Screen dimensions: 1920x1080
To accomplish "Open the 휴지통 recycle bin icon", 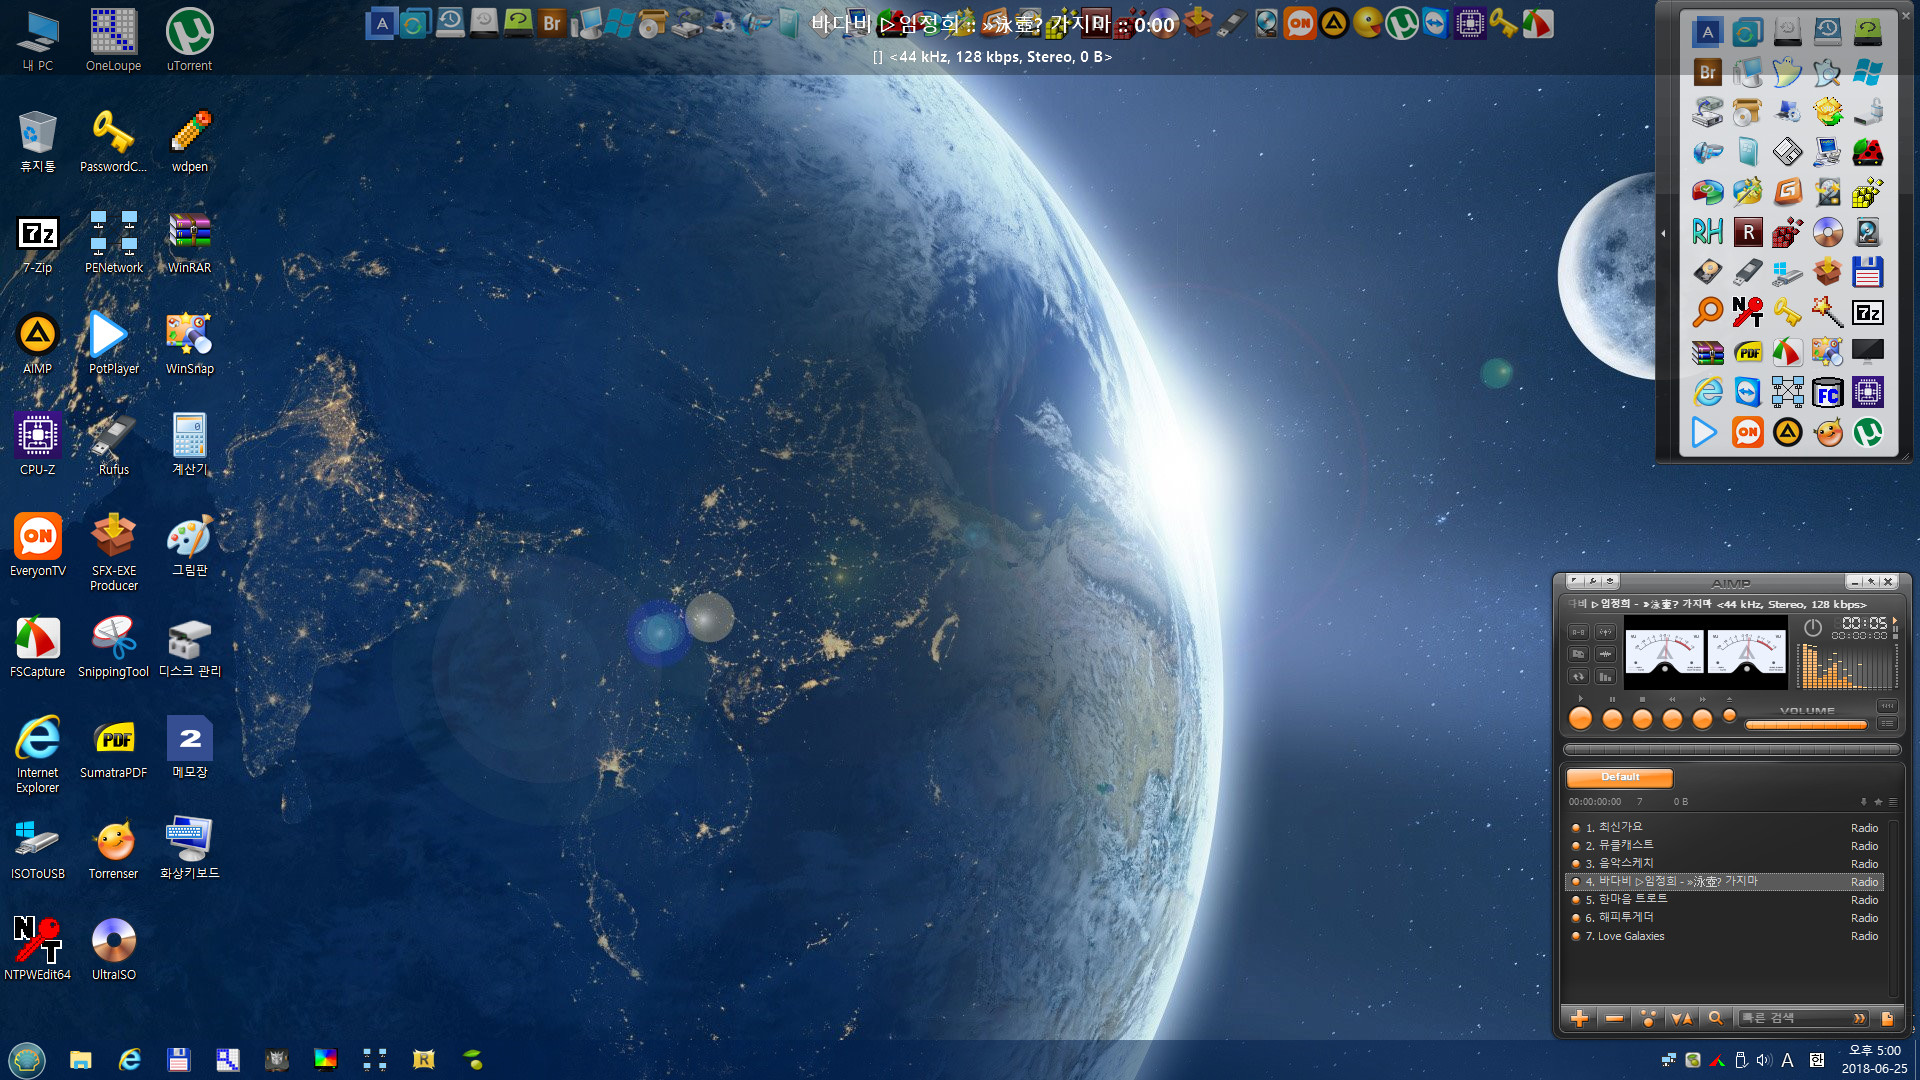I will [x=37, y=141].
